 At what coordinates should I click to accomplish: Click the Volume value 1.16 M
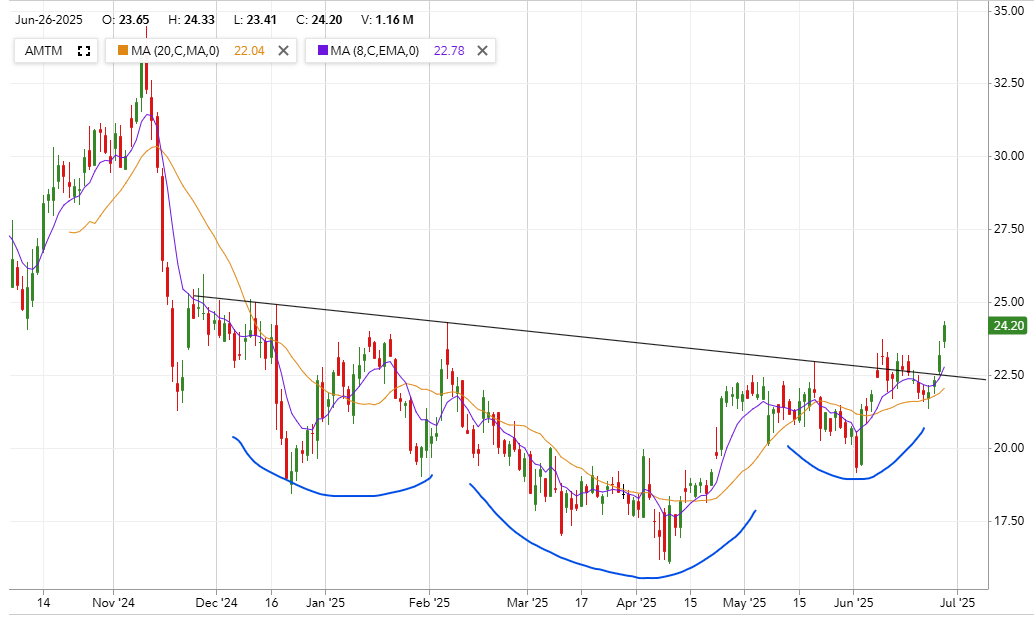pyautogui.click(x=394, y=20)
